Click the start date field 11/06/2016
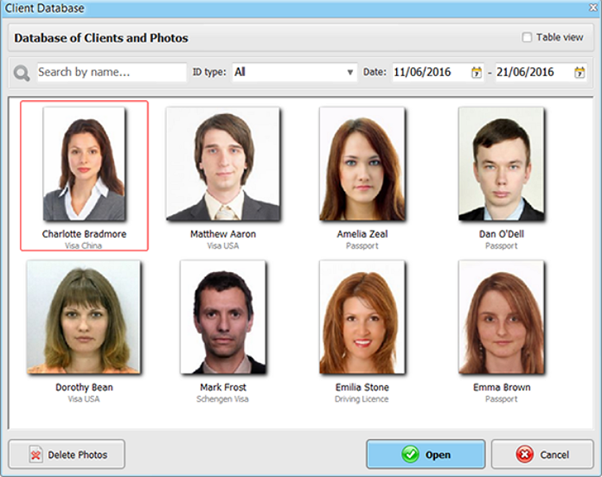Screen dimensions: 602x477 point(427,73)
